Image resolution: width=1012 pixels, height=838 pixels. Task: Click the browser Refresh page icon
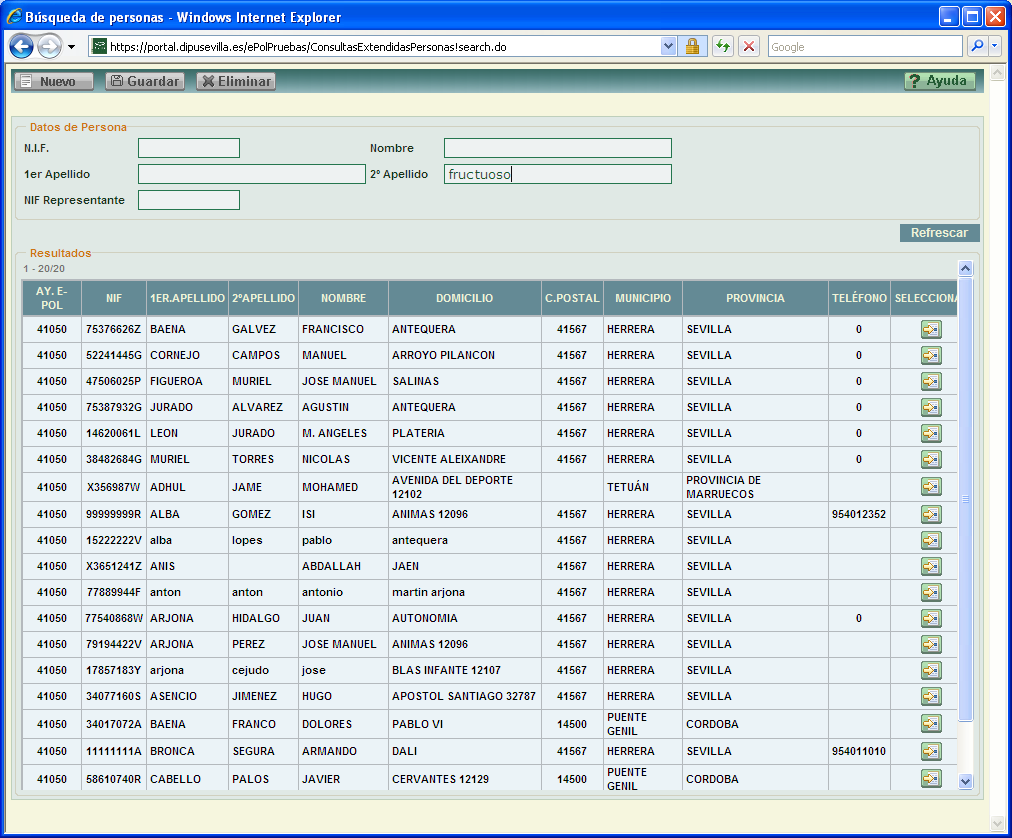(x=722, y=47)
